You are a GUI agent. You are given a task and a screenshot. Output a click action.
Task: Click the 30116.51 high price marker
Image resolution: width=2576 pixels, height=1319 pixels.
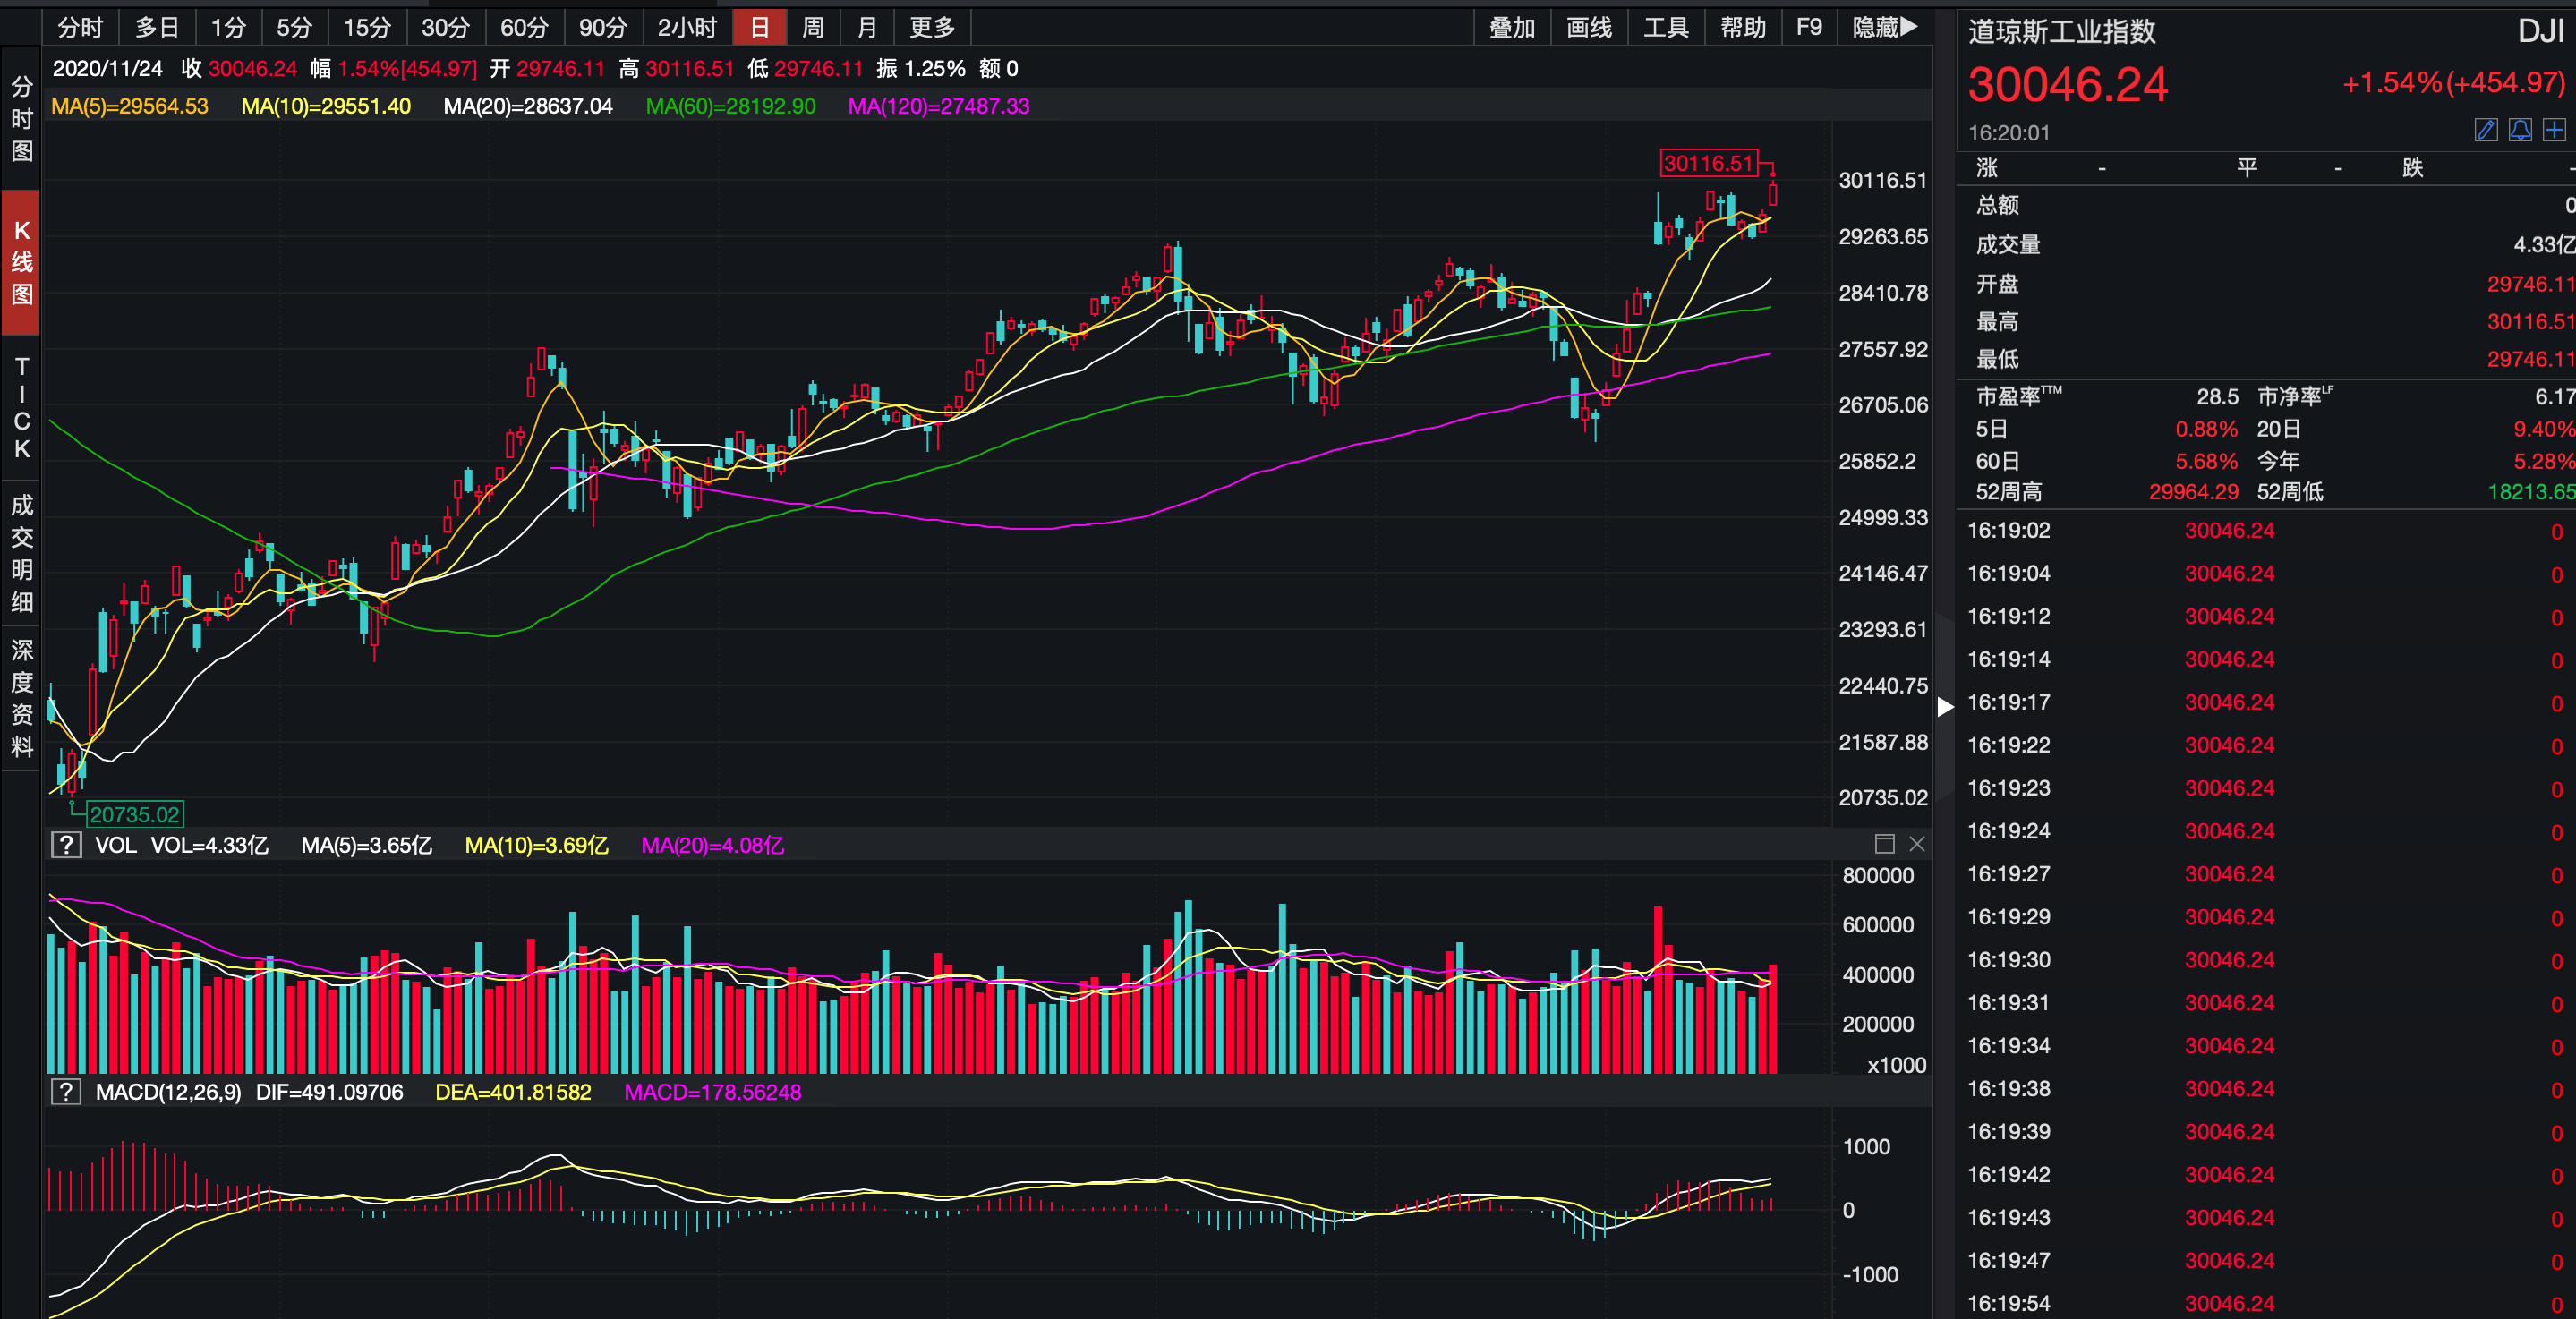[1708, 163]
